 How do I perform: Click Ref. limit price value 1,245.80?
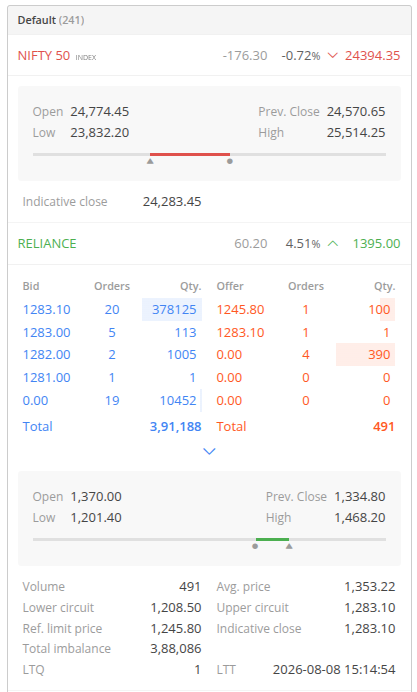point(176,628)
